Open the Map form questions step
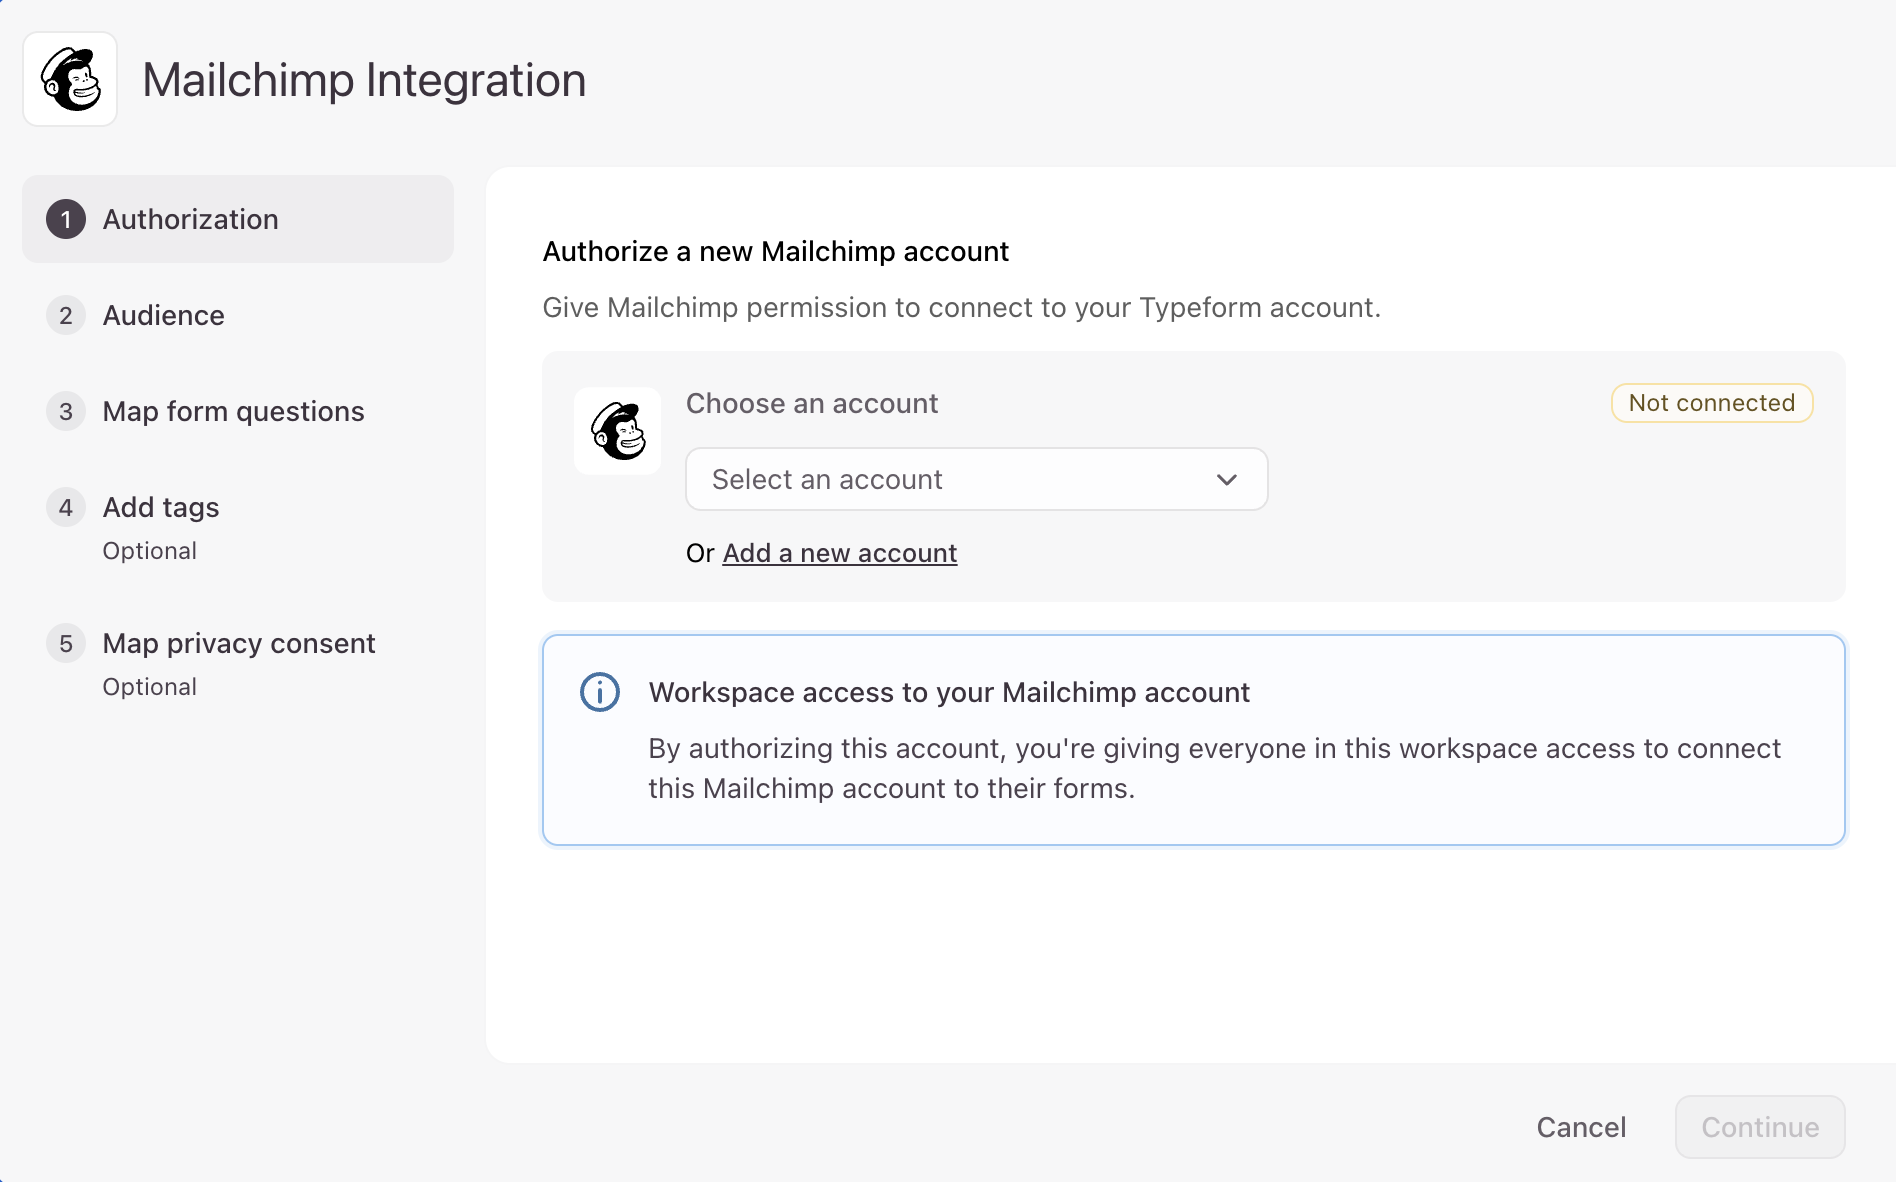The width and height of the screenshot is (1896, 1182). (x=238, y=411)
